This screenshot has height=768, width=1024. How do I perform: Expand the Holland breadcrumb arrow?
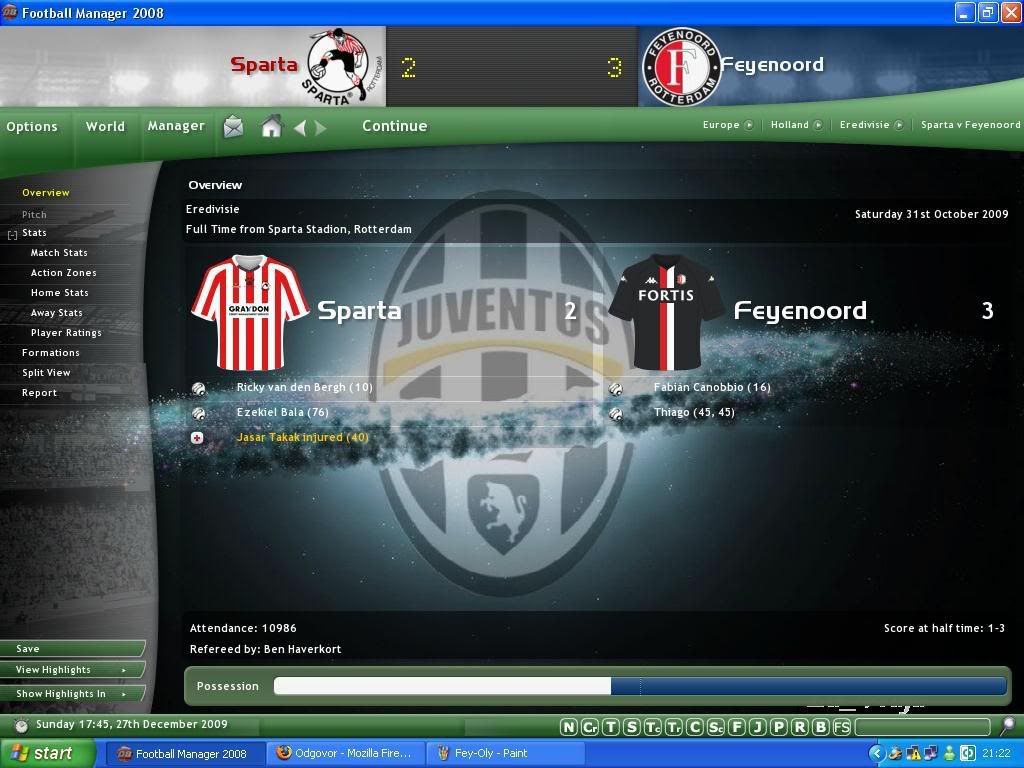(818, 125)
